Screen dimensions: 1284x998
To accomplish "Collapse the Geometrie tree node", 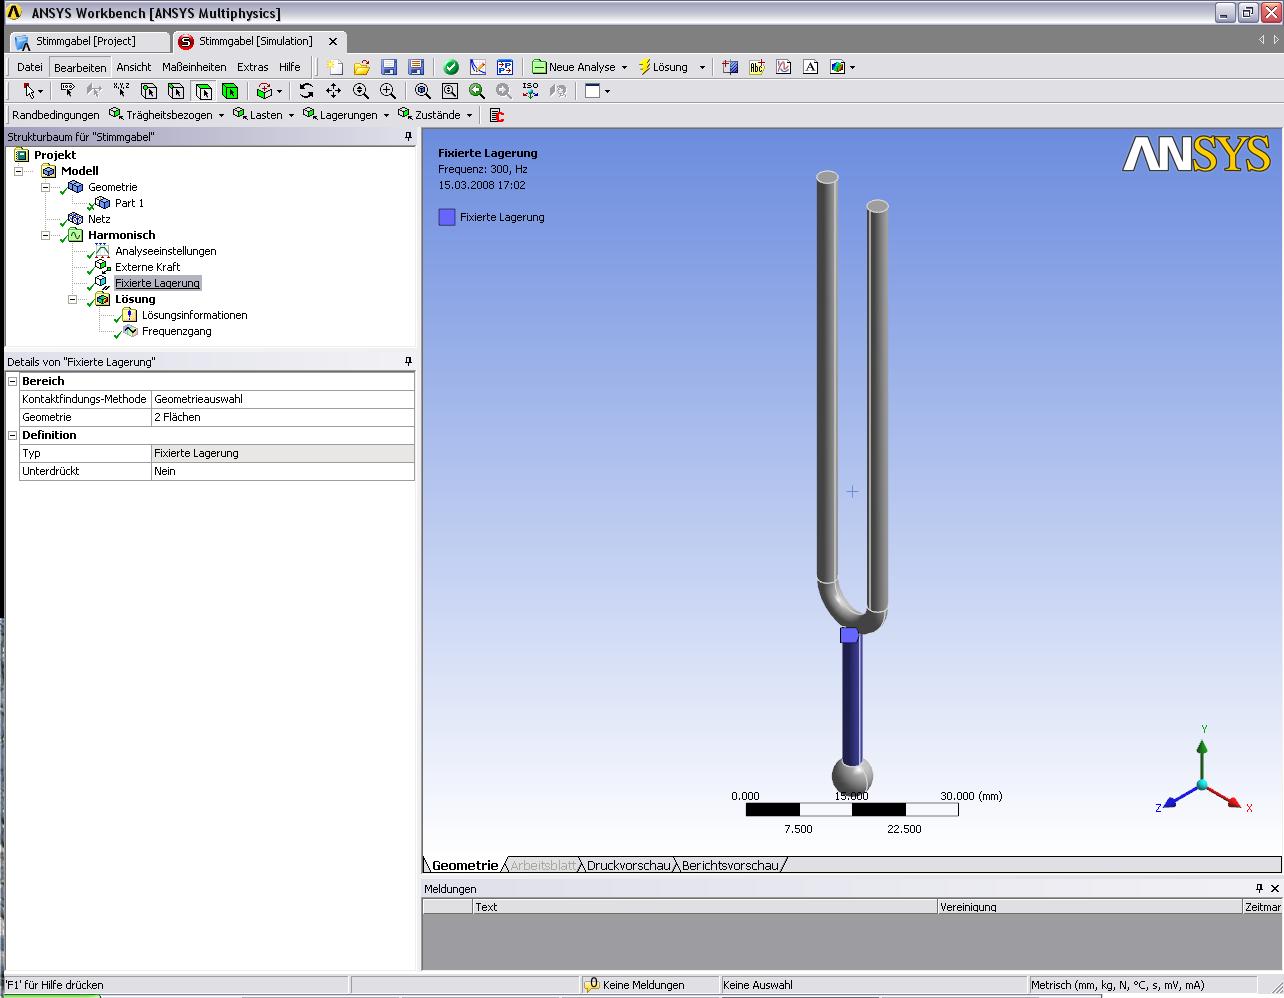I will coord(46,187).
